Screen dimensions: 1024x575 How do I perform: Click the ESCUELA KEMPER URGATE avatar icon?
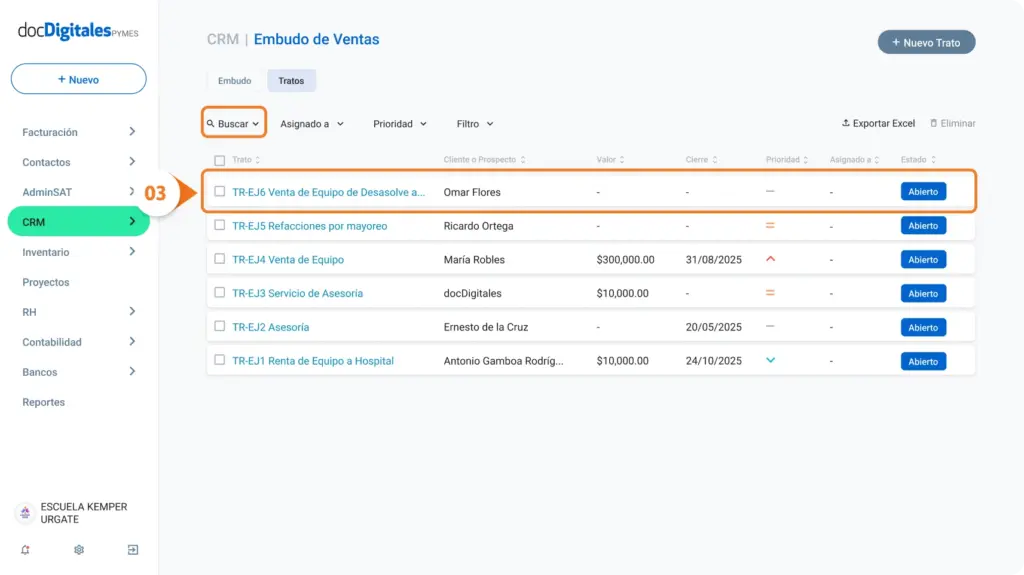[x=25, y=513]
